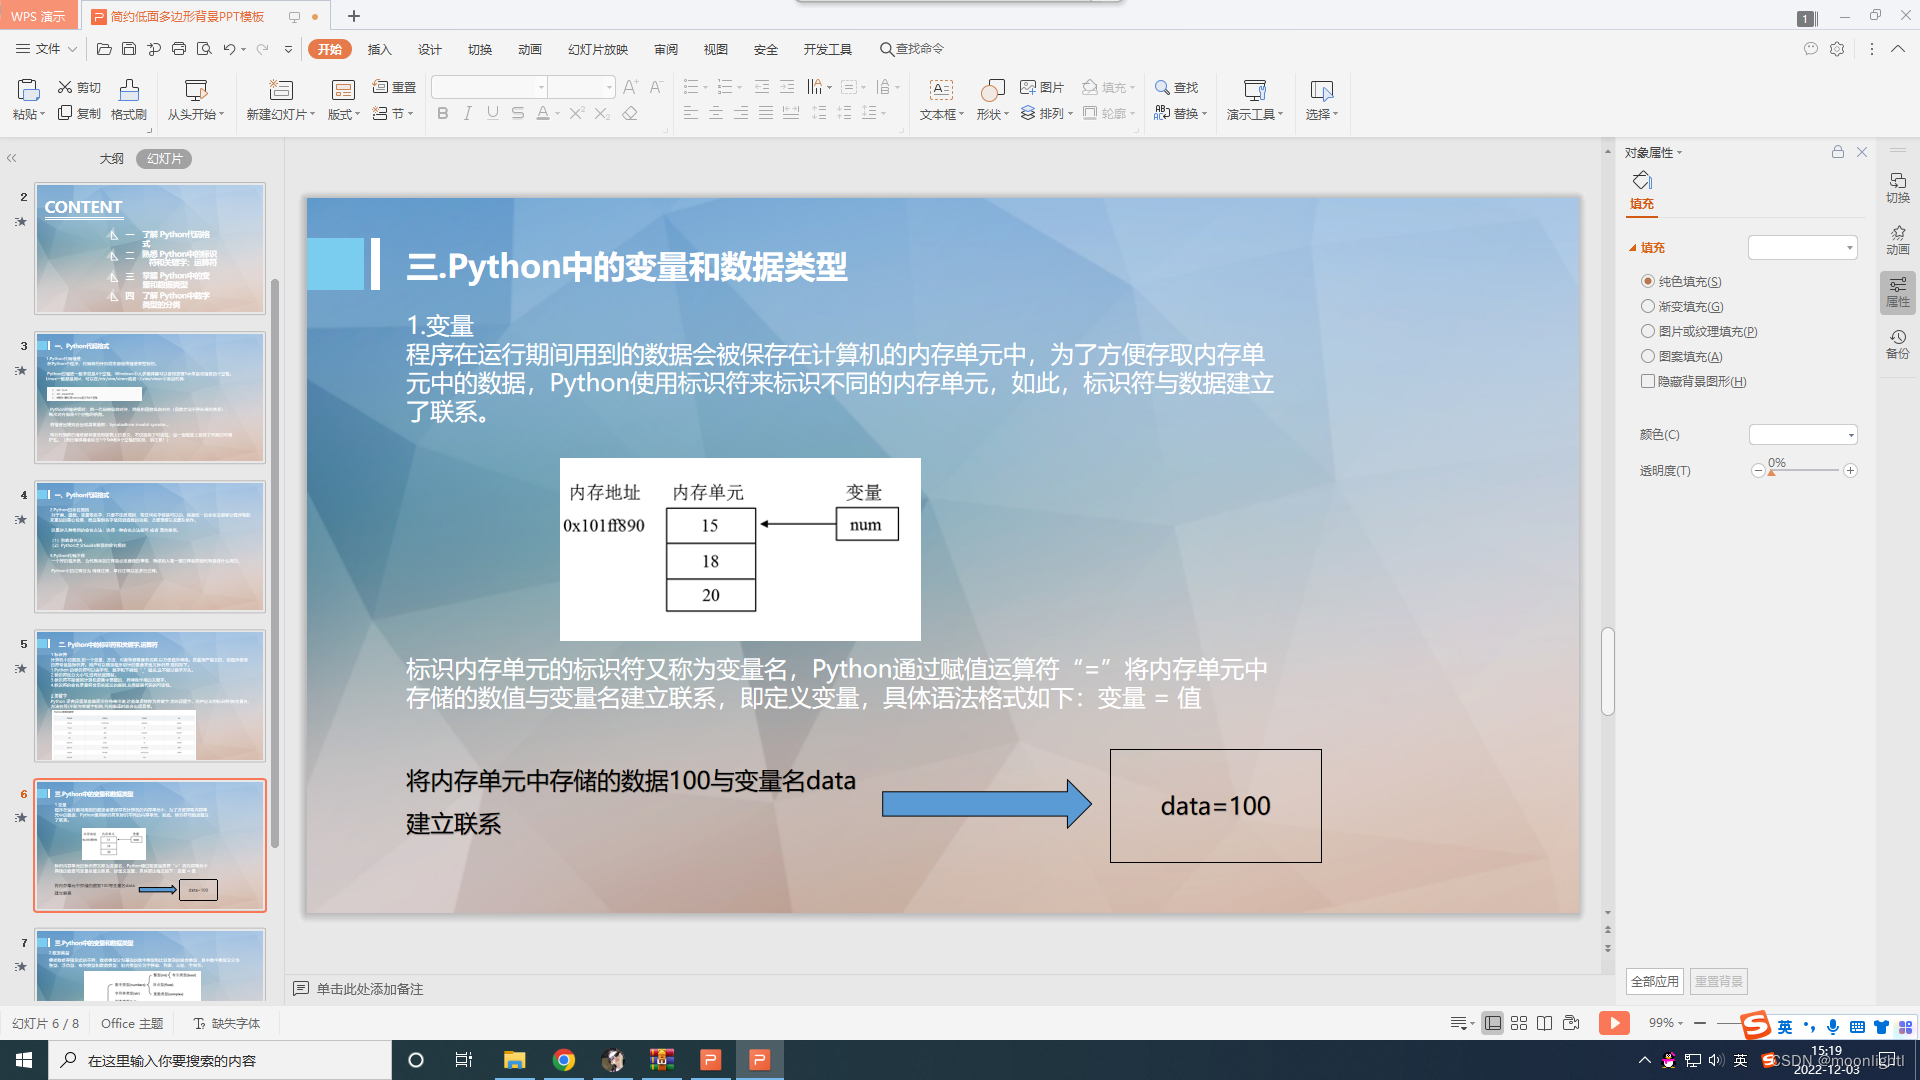Start slideshow with orange play button
Viewport: 1920px width, 1080px height.
pyautogui.click(x=1613, y=1023)
